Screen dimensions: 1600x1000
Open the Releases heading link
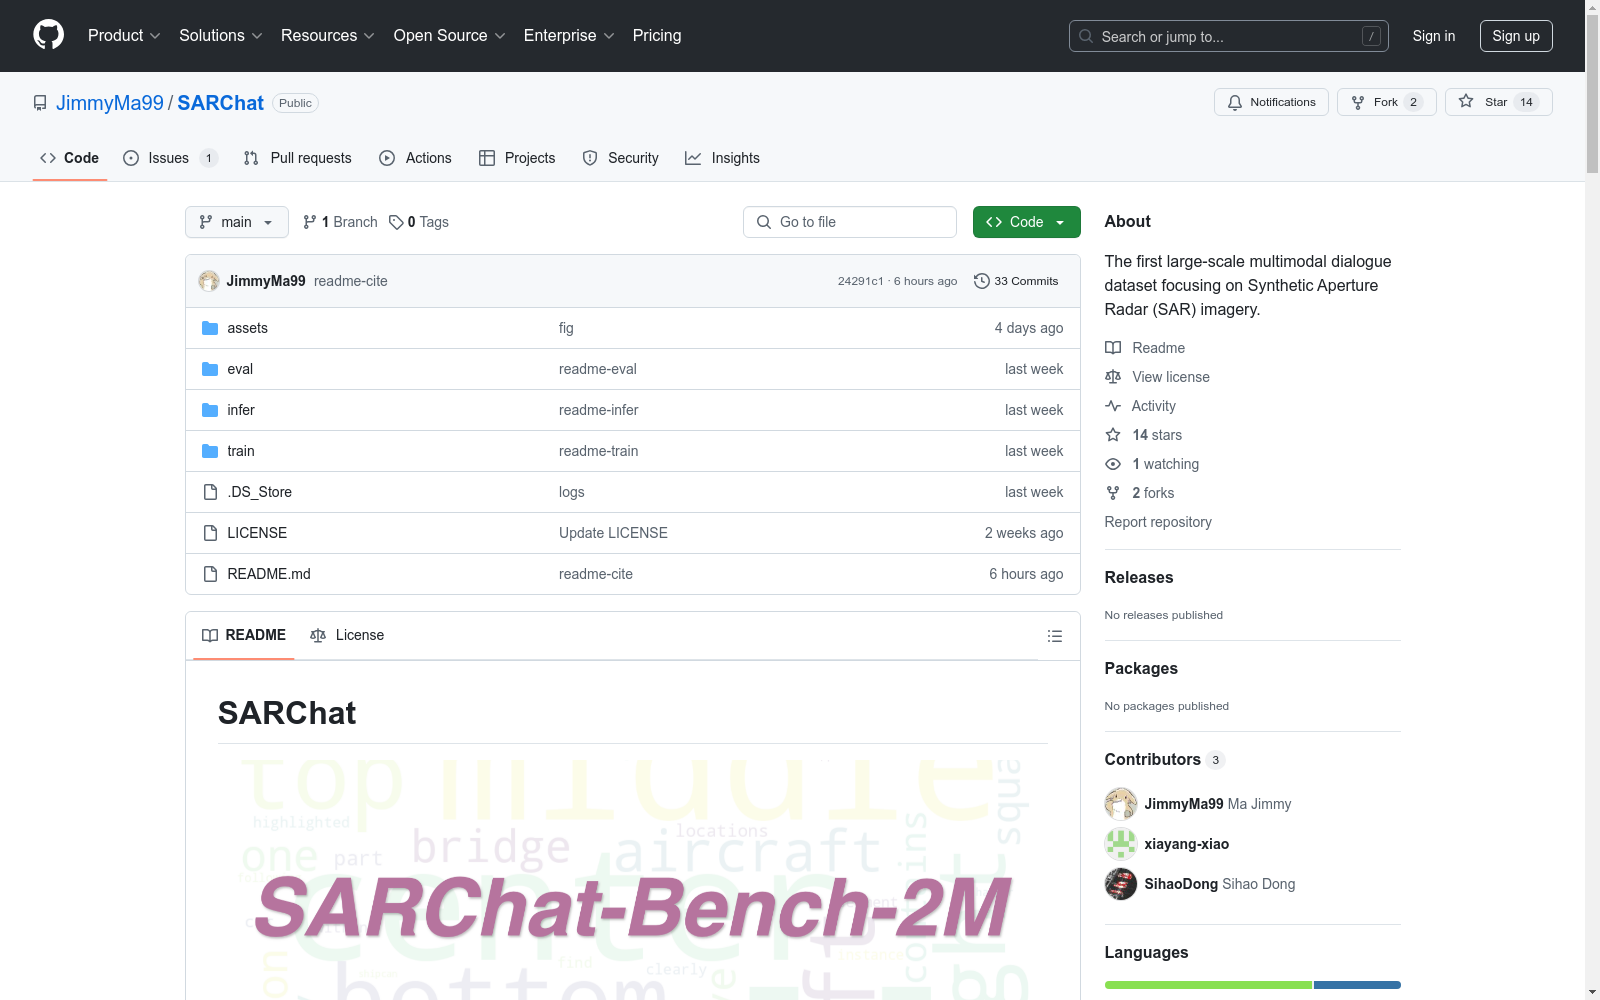[1139, 577]
